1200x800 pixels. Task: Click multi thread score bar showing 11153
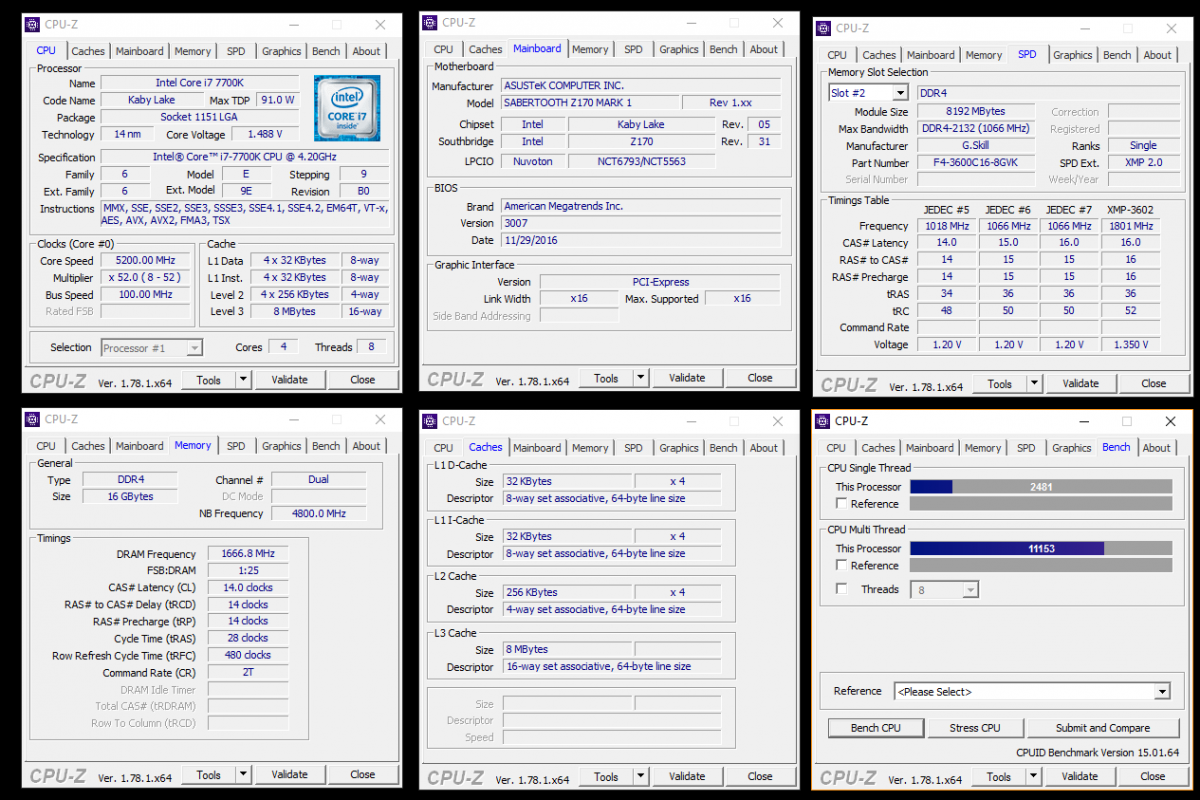point(1041,549)
